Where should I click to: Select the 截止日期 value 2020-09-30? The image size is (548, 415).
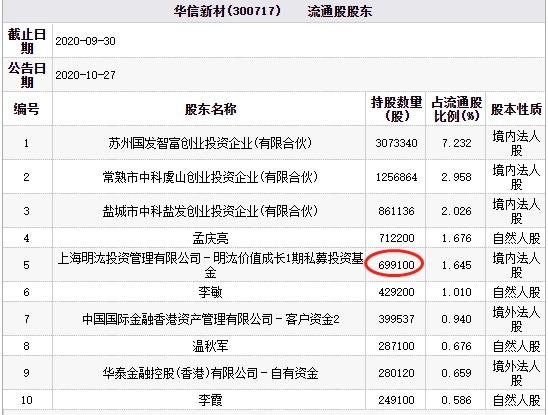click(x=85, y=41)
